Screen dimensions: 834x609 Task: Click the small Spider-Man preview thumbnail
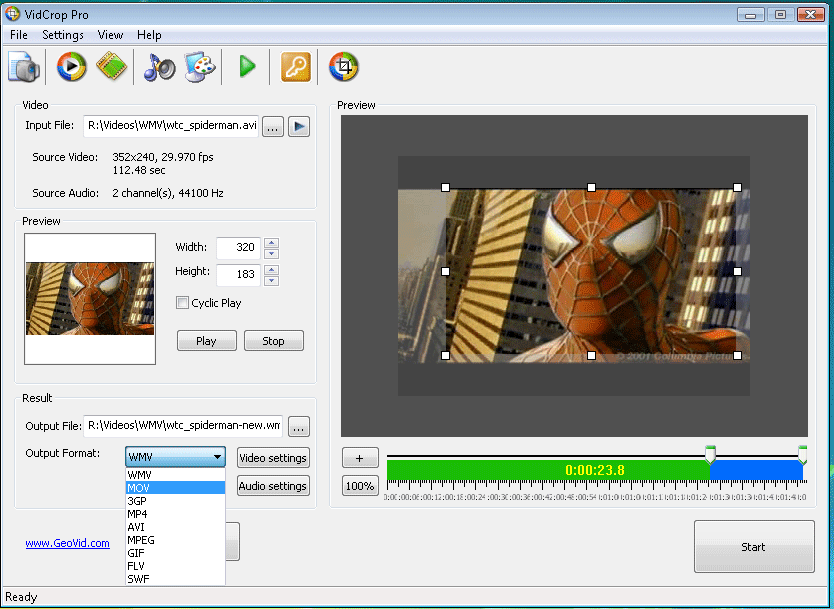coord(90,299)
